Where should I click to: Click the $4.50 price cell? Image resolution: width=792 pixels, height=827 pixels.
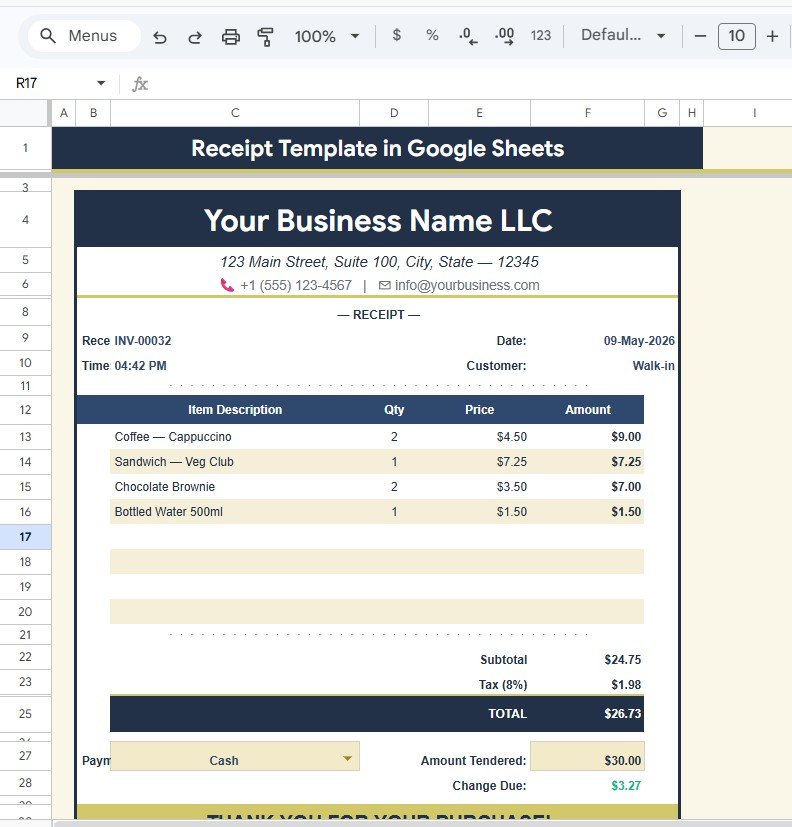click(x=479, y=437)
